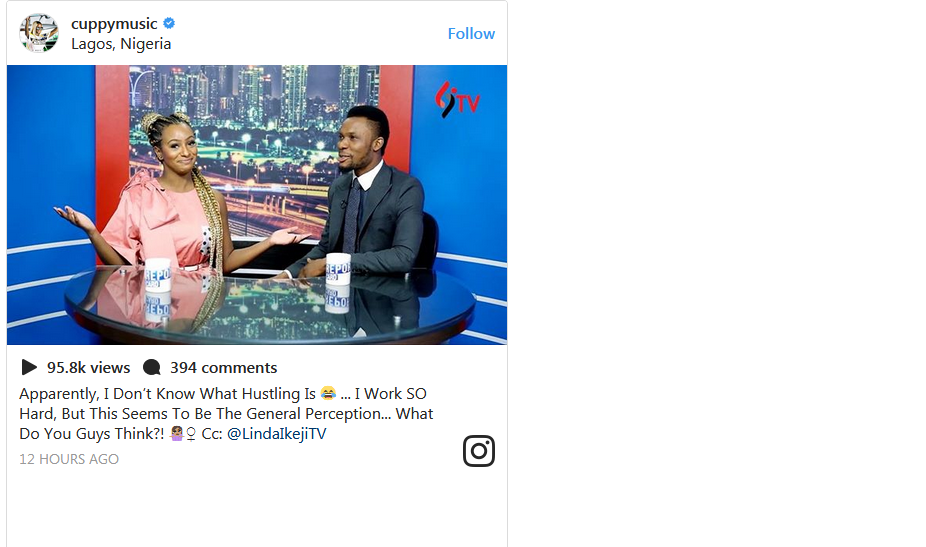This screenshot has width=926, height=547.
Task: Play the embedded interview video
Action: [257, 204]
